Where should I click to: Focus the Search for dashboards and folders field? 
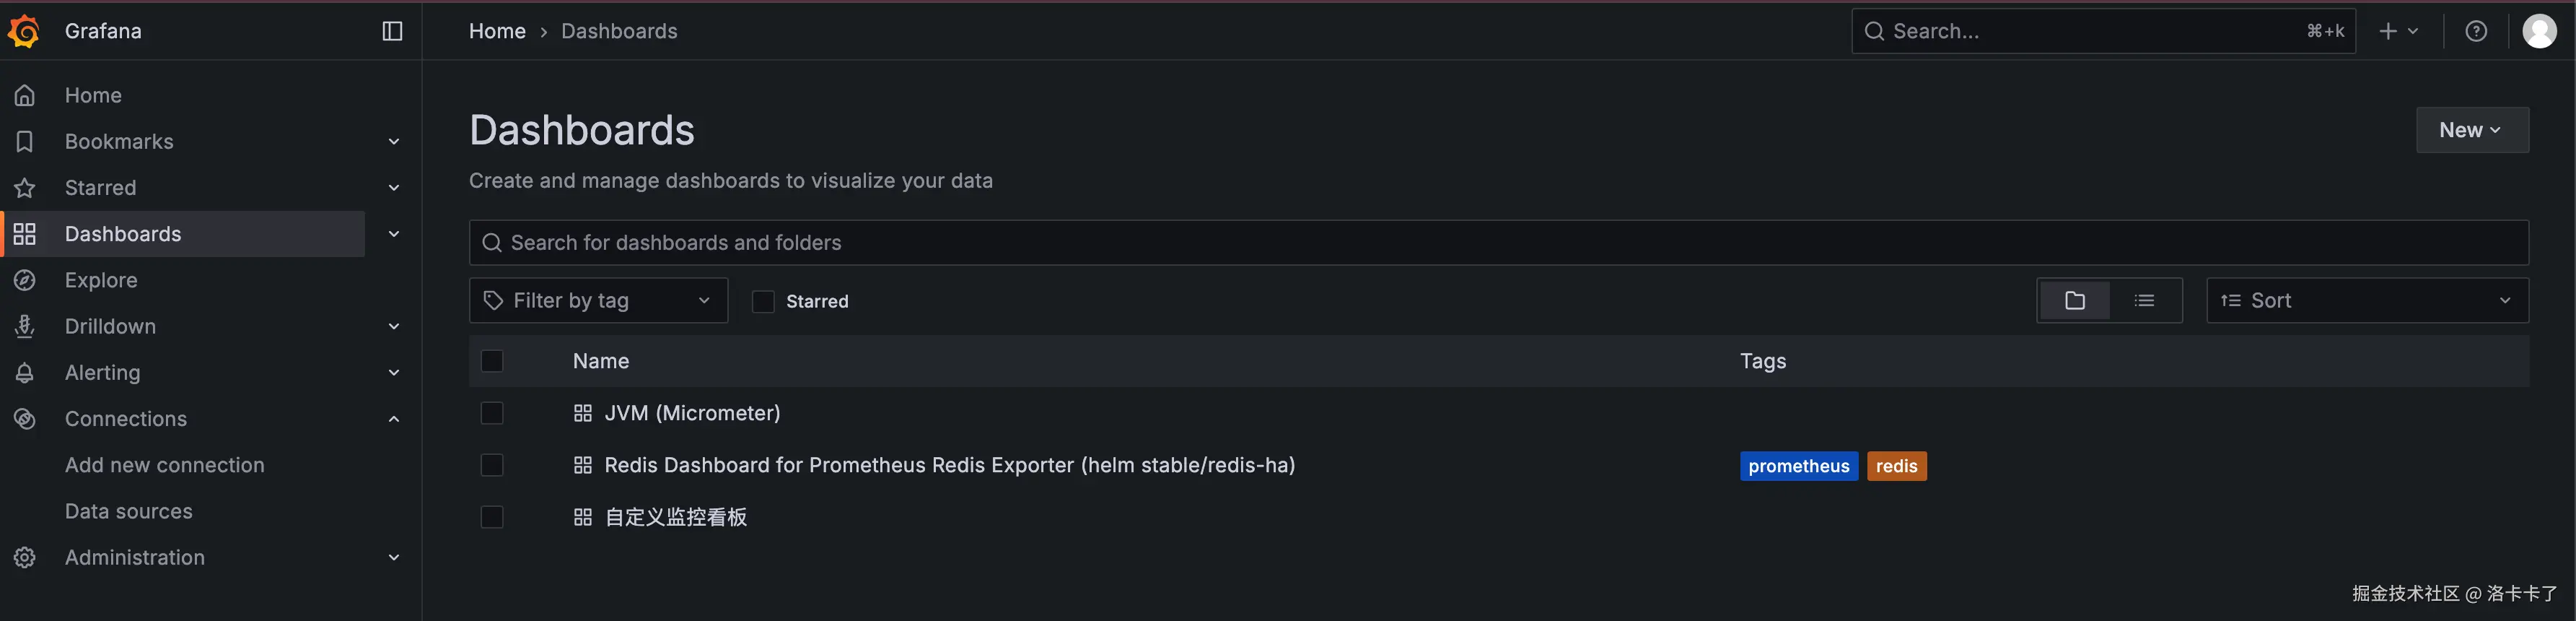point(1498,243)
